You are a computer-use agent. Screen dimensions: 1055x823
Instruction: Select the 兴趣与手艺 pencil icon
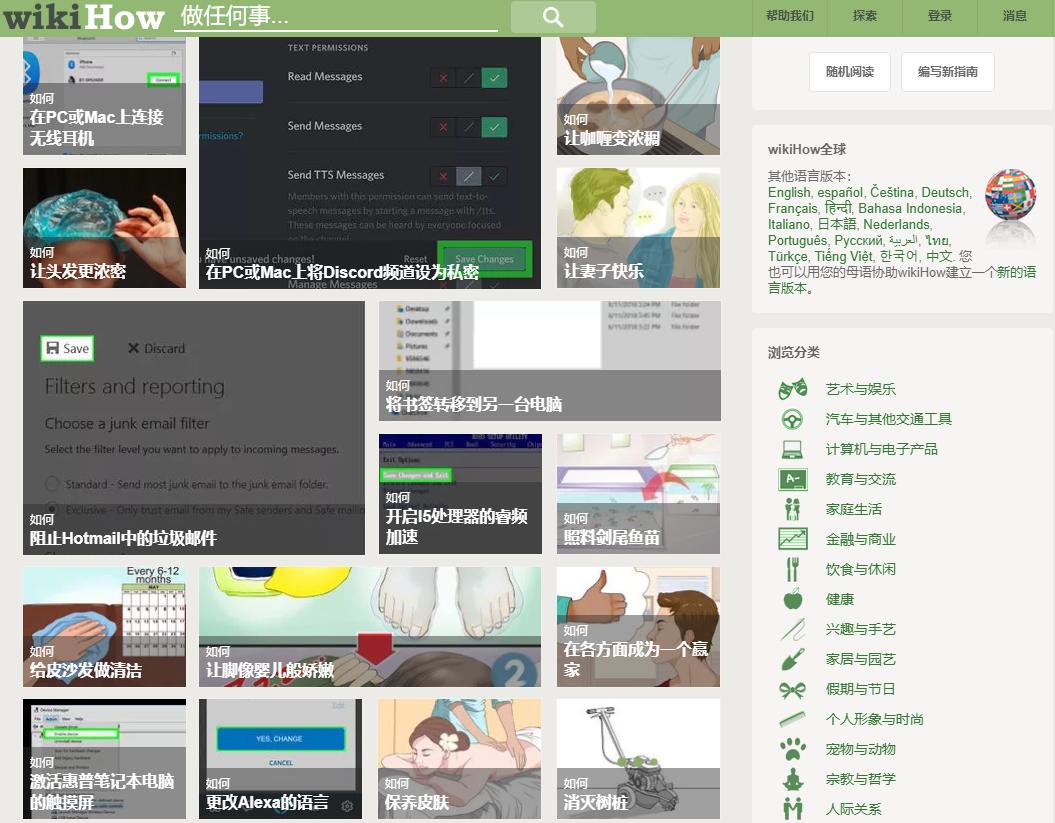794,629
